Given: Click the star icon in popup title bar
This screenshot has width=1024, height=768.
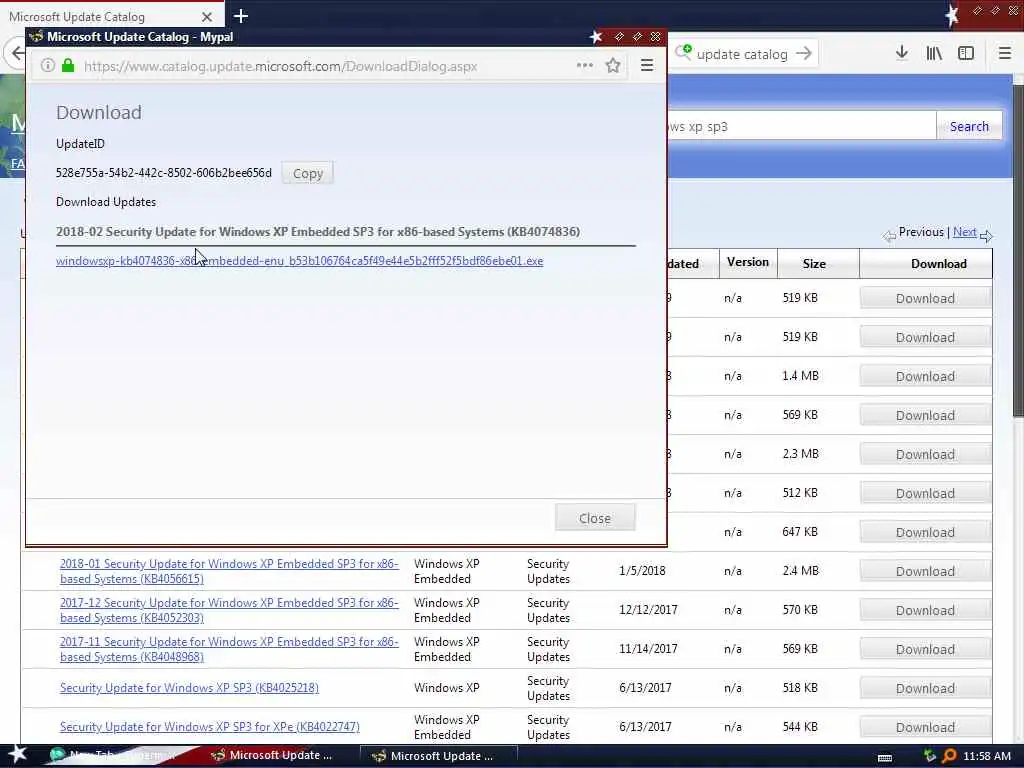Looking at the screenshot, I should pos(596,37).
